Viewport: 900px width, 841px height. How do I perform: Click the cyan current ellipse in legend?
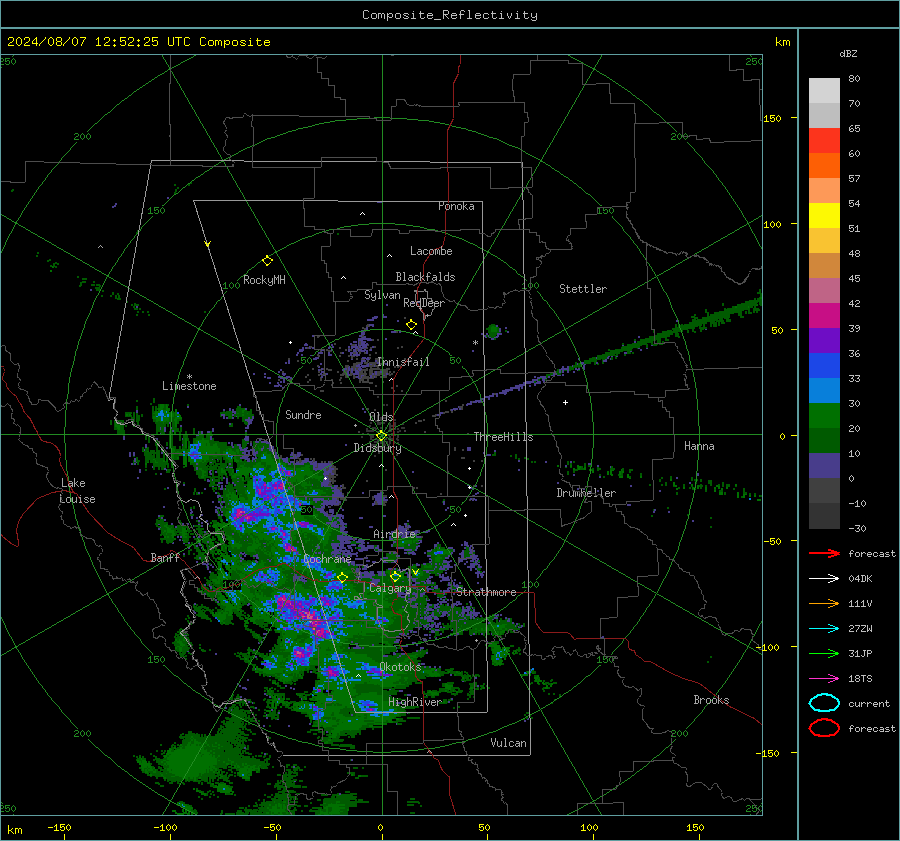[x=824, y=703]
